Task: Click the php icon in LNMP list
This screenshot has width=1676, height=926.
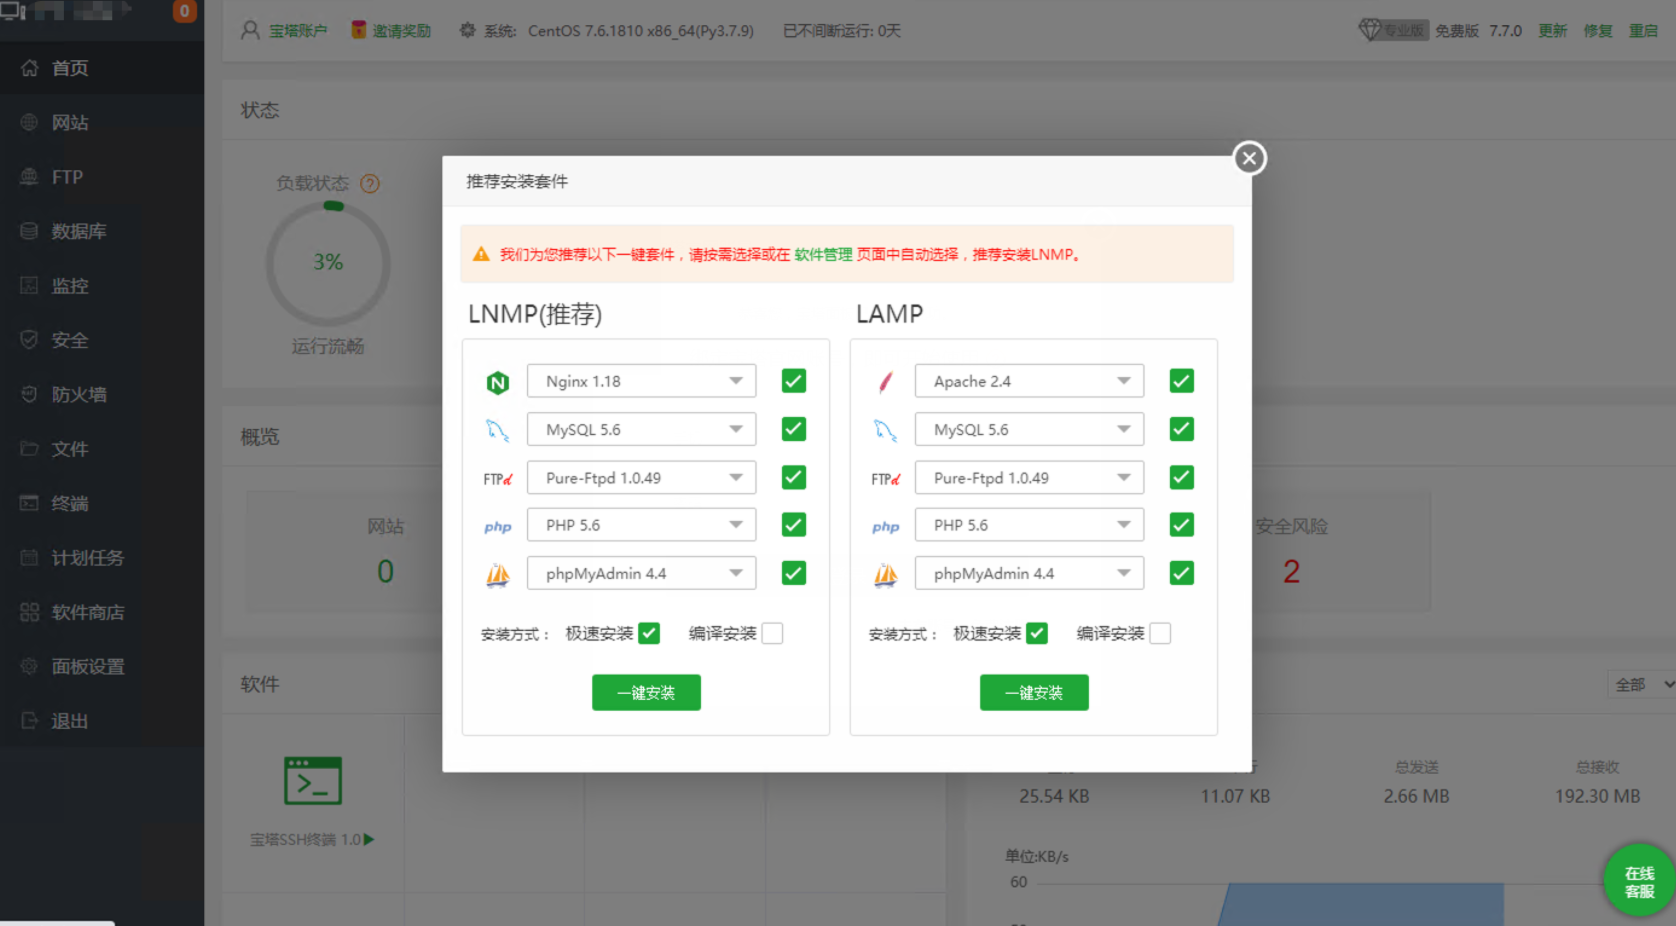Action: click(498, 527)
